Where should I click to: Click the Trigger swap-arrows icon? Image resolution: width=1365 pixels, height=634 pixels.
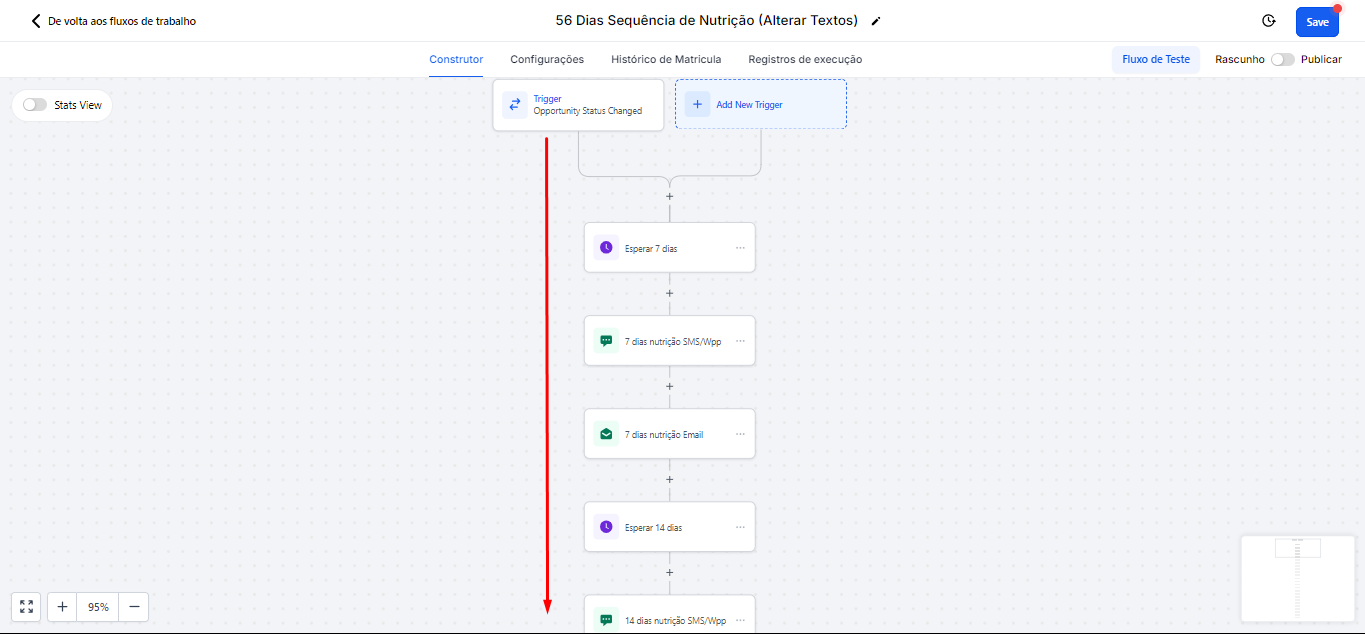515,105
